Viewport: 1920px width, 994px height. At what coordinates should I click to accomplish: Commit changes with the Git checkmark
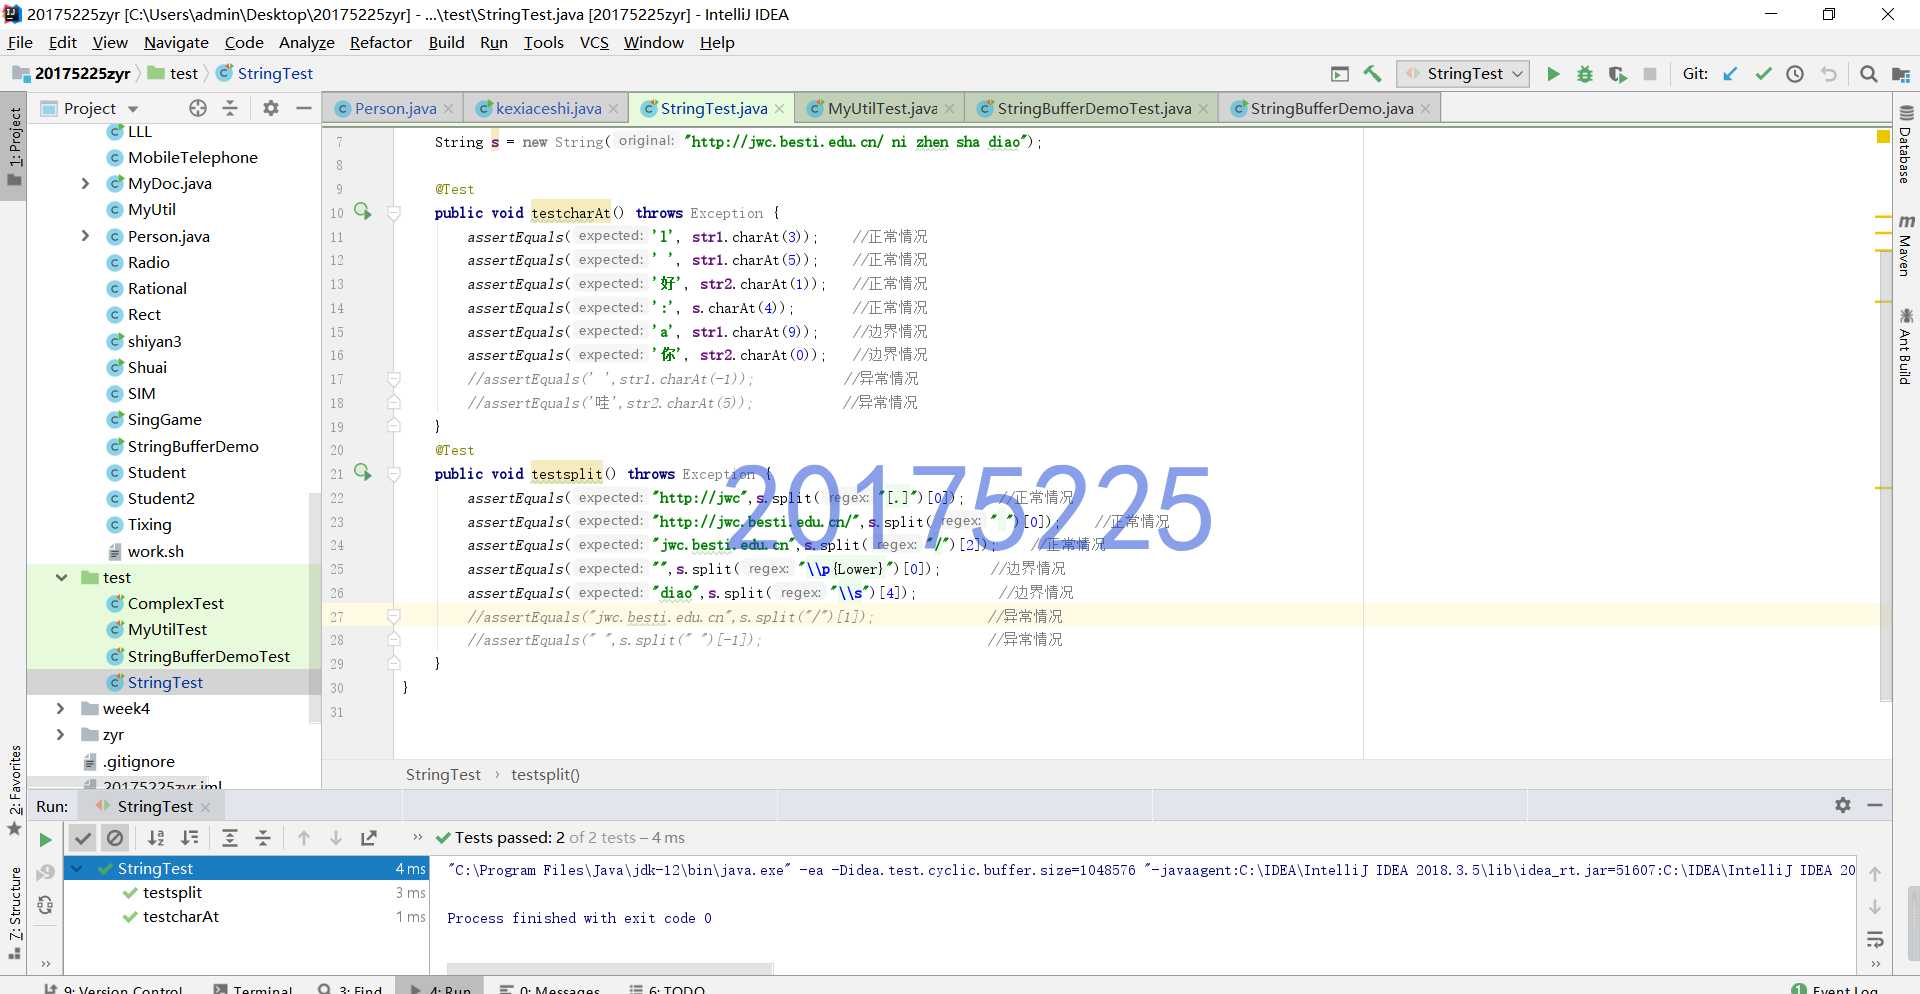coord(1763,74)
